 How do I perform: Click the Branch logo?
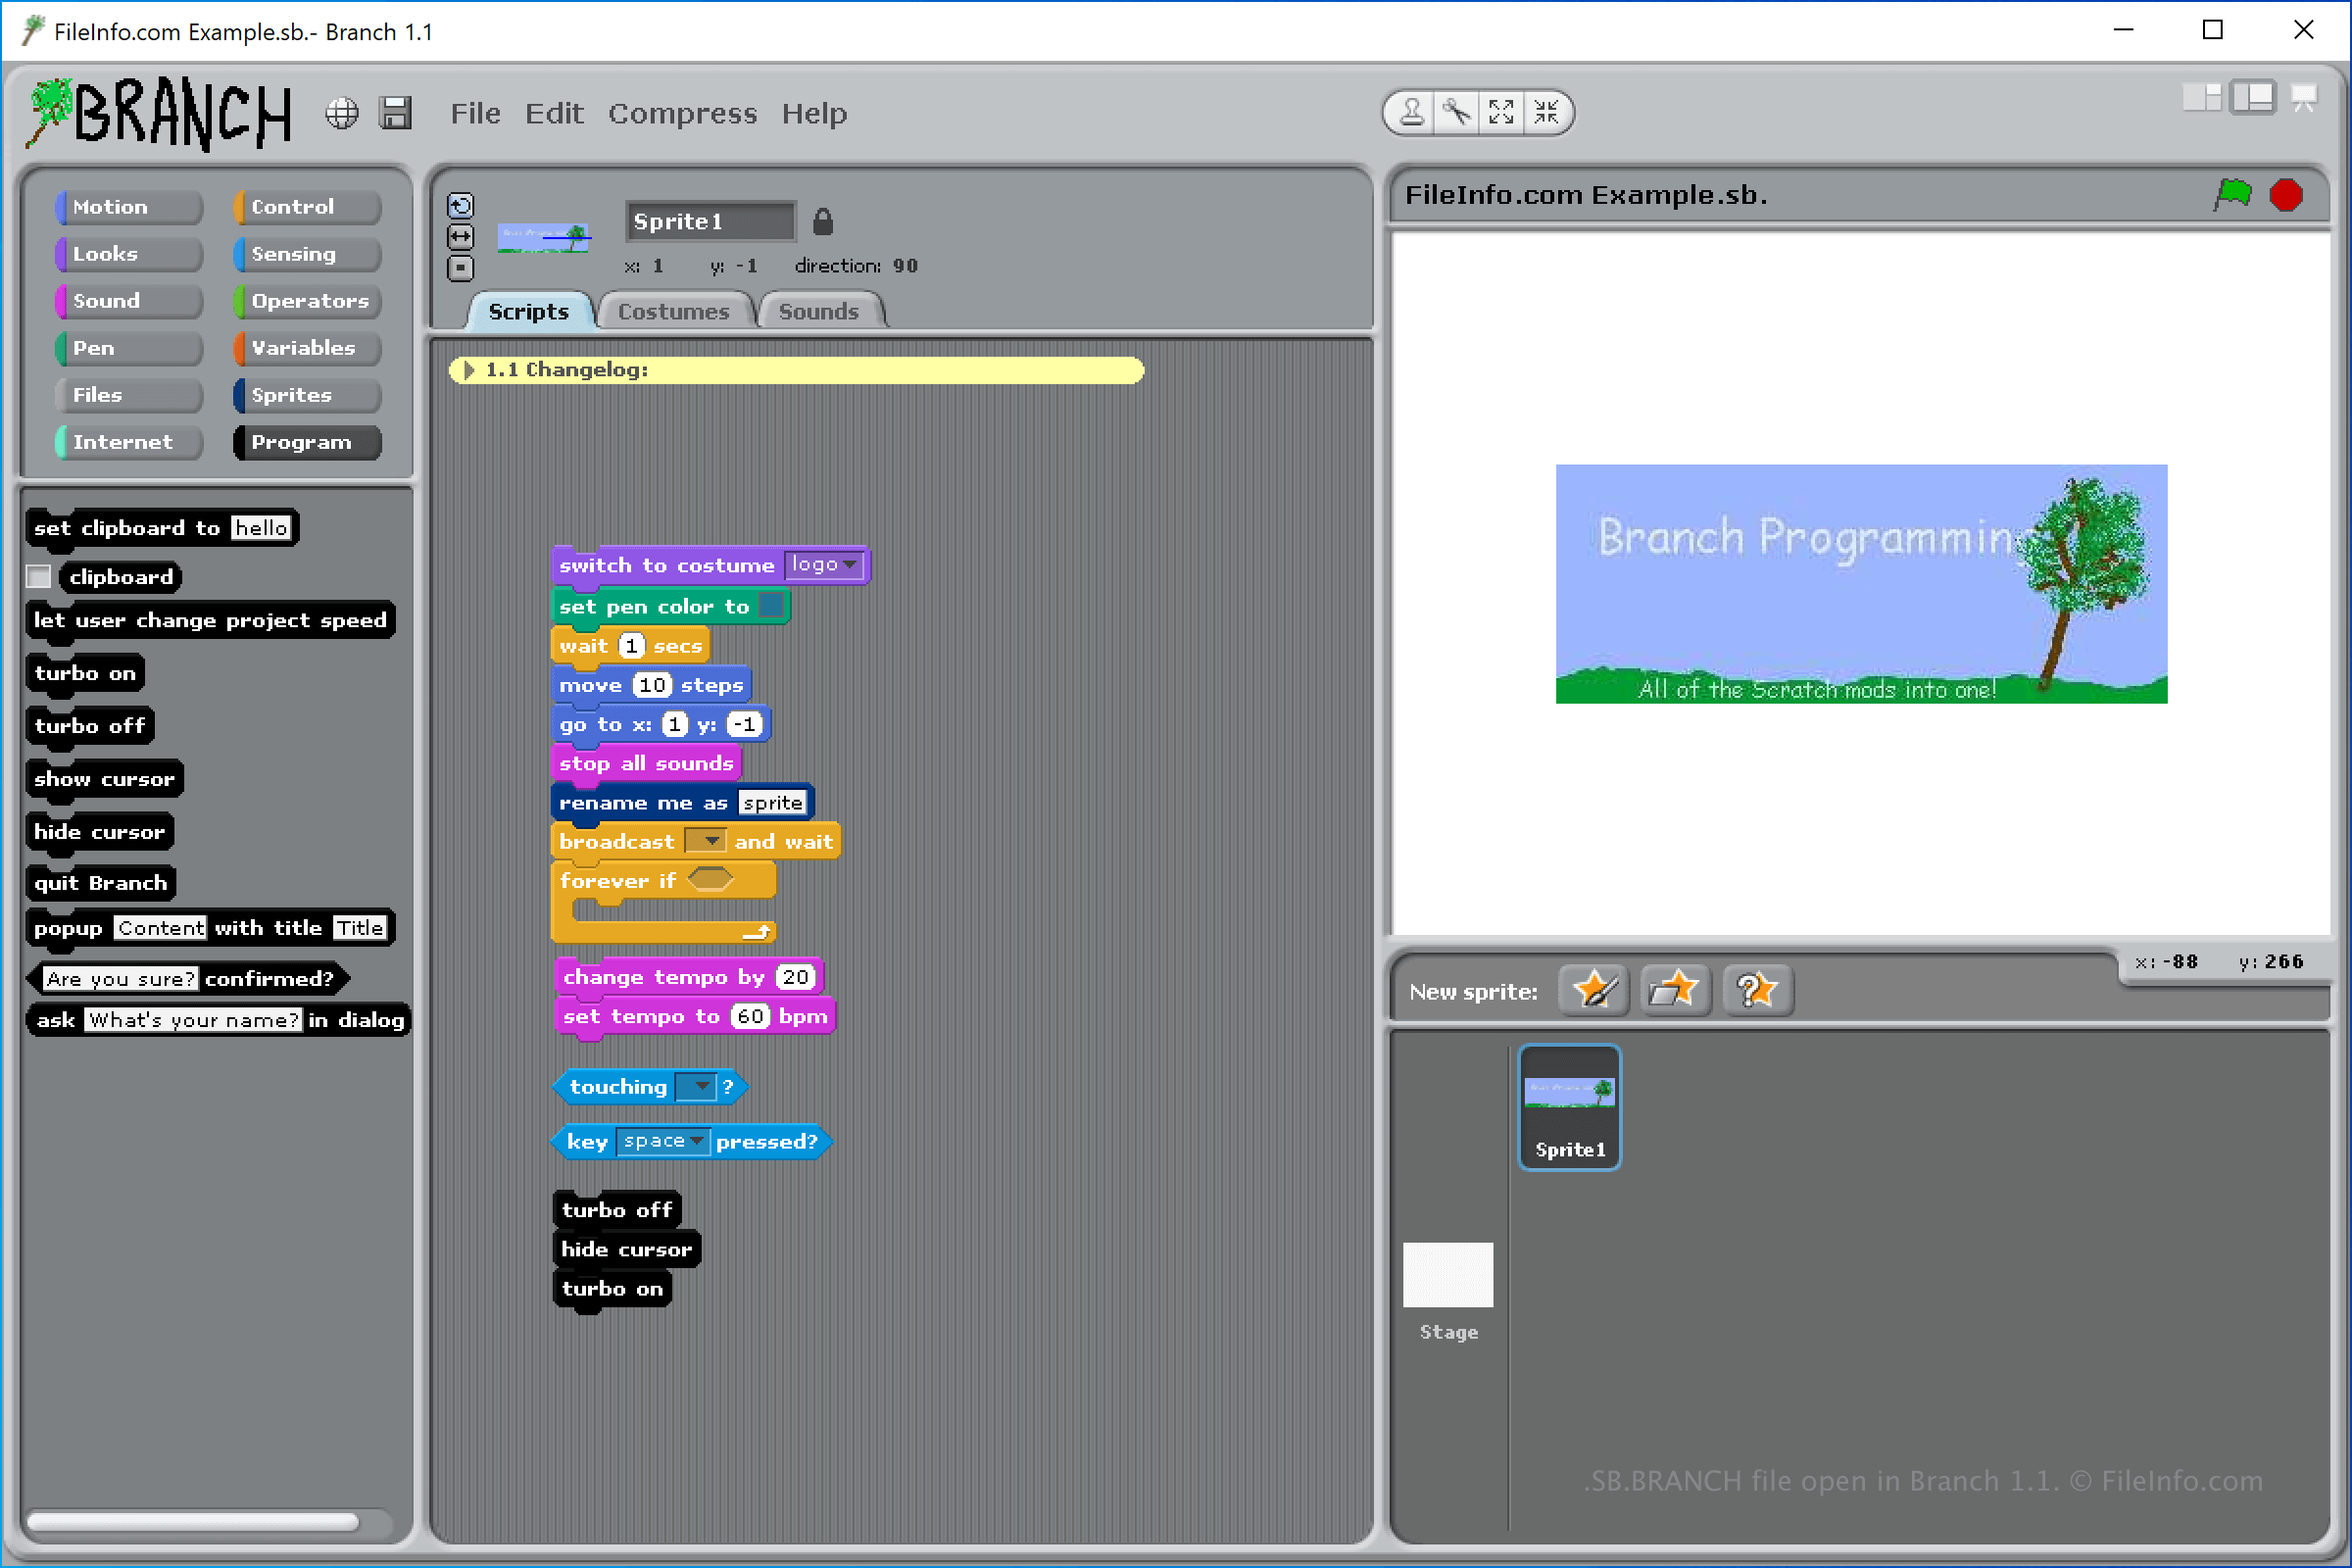(x=160, y=113)
